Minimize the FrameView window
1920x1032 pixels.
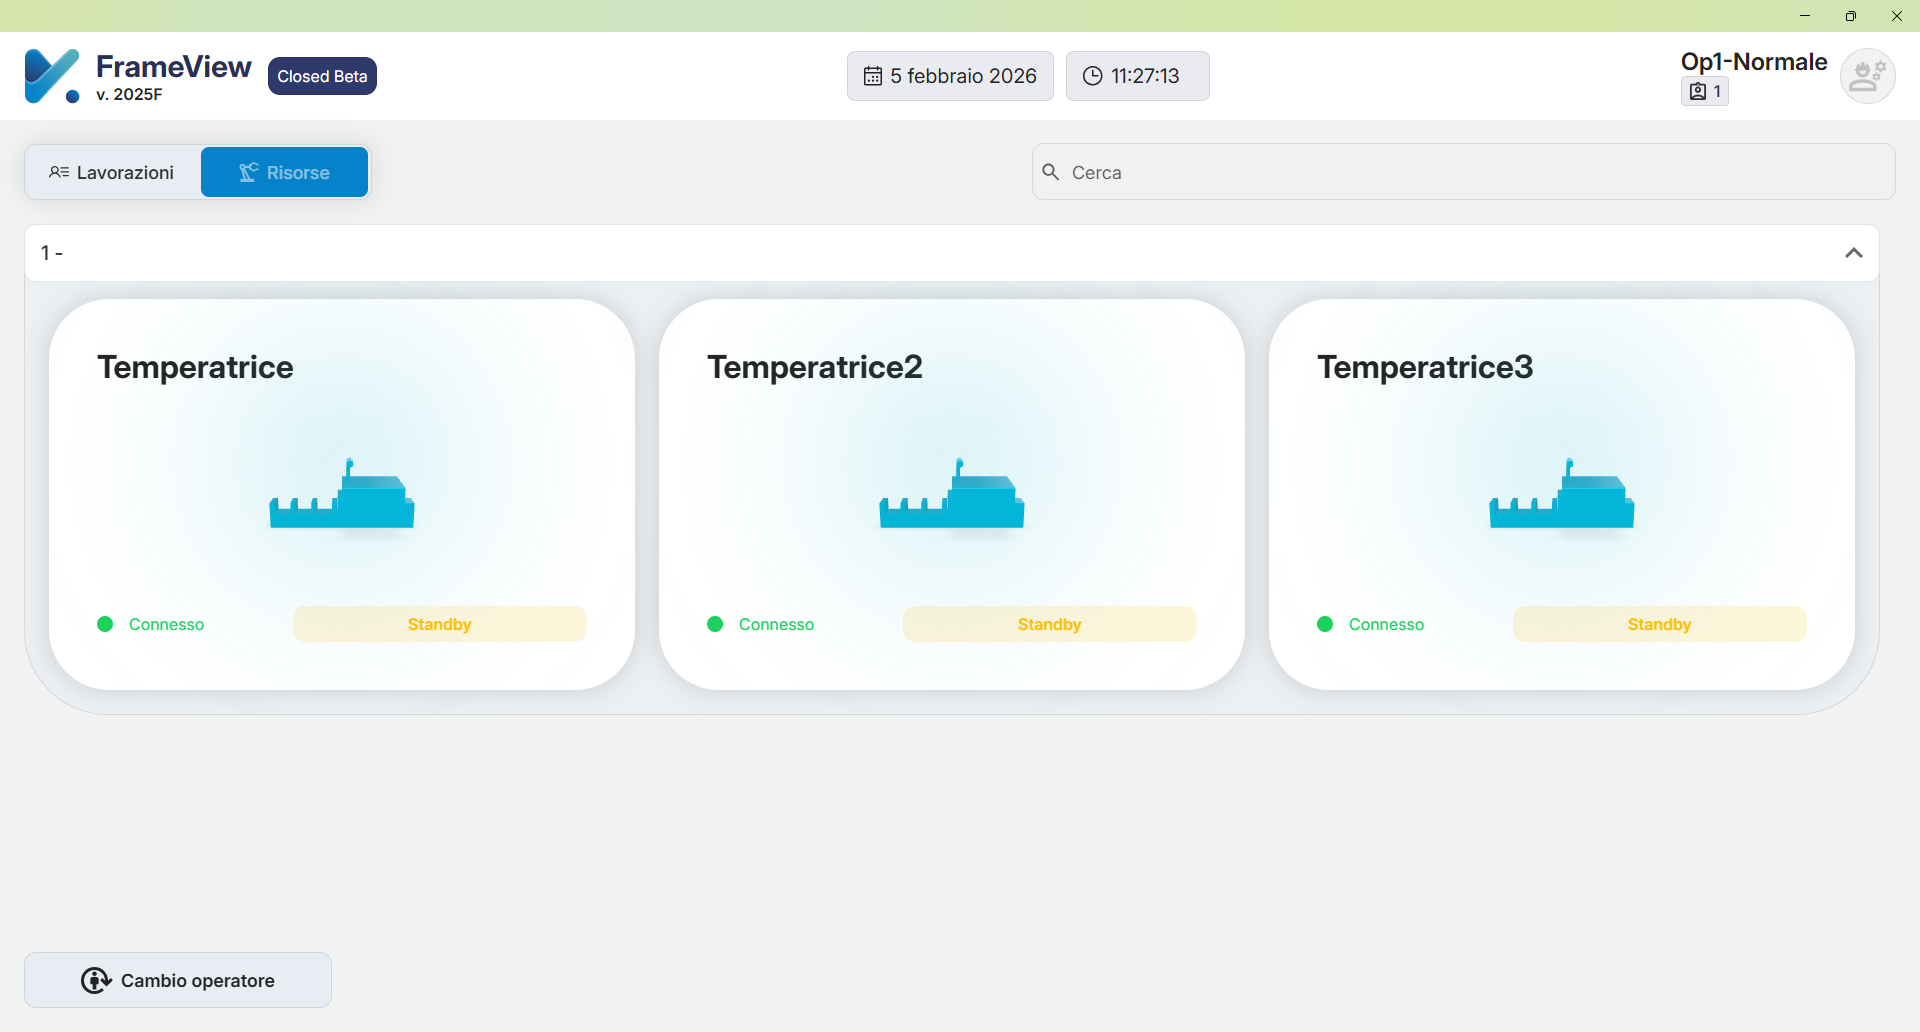(1805, 16)
